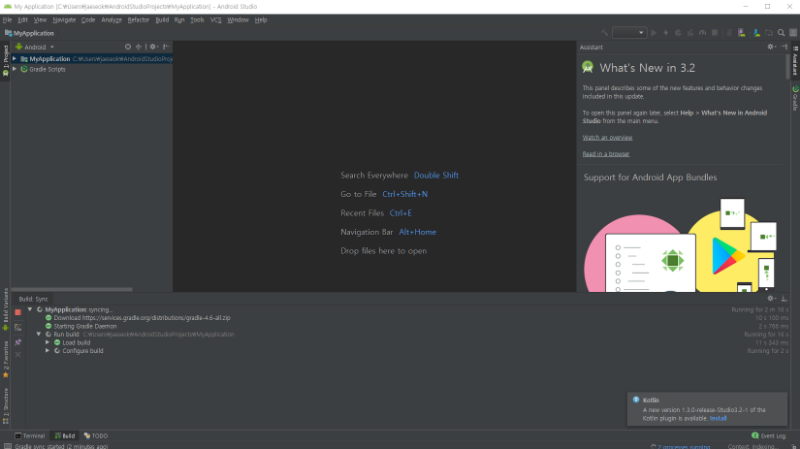Open the Edit menu
Image resolution: width=800 pixels, height=449 pixels.
coord(22,20)
